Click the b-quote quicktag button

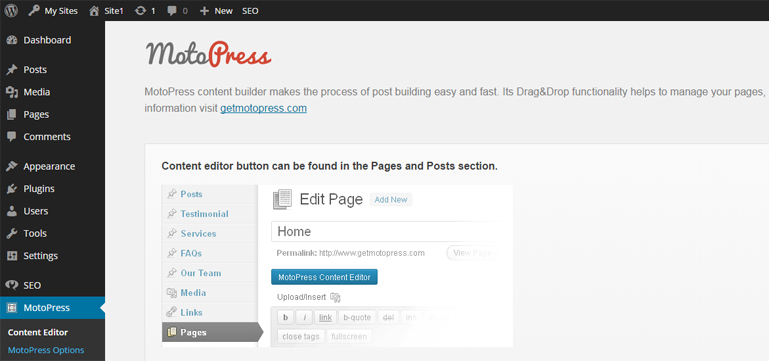point(357,318)
